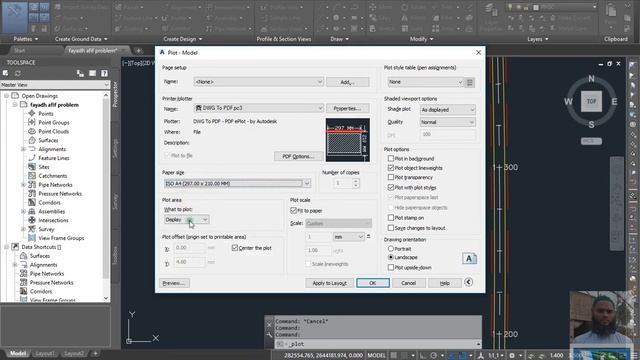
Task: Click the Add... button
Action: pos(347,82)
